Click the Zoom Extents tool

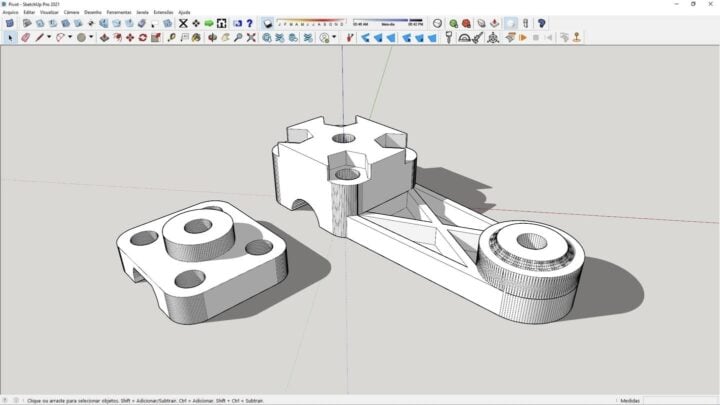click(251, 38)
